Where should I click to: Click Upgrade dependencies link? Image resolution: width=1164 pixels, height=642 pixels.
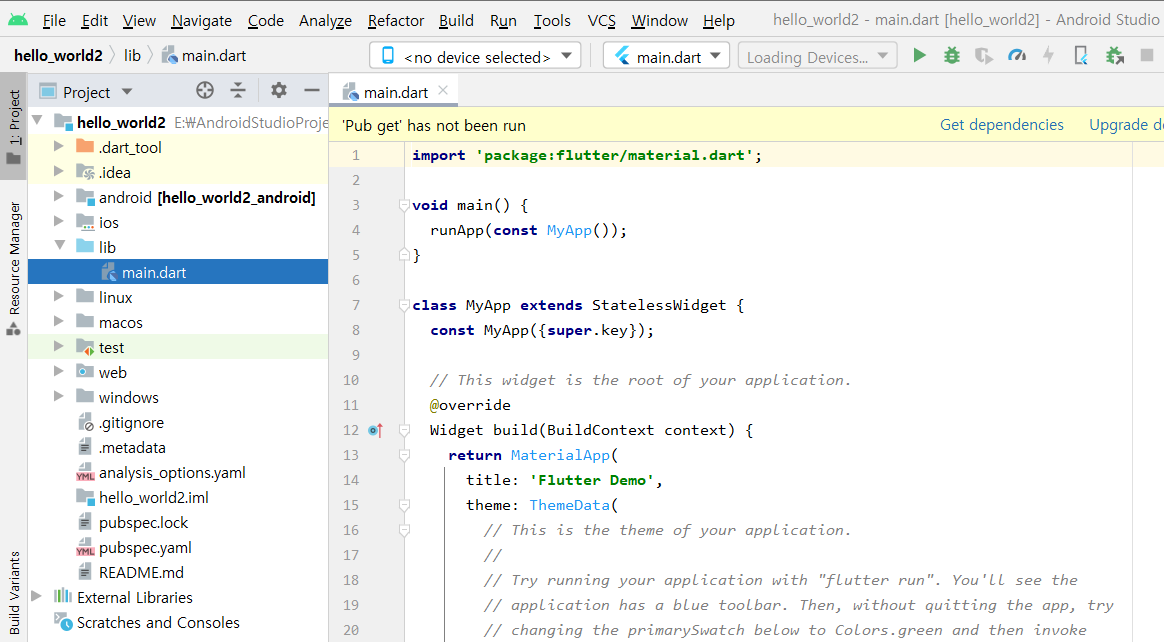coord(1126,125)
